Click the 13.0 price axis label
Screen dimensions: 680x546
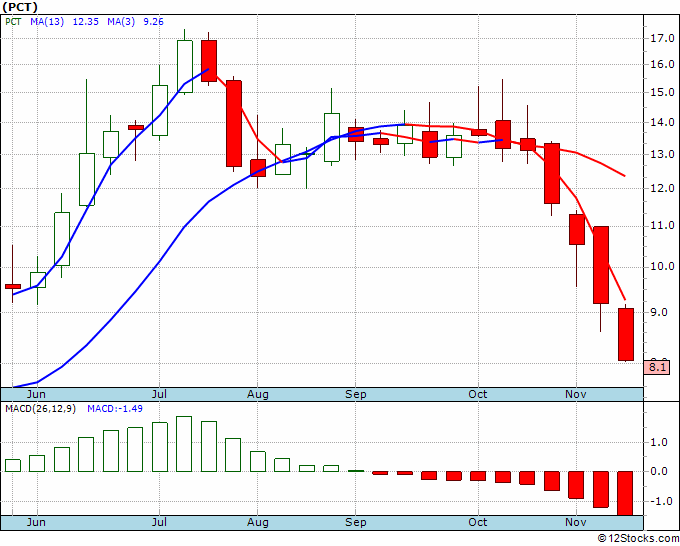click(662, 154)
